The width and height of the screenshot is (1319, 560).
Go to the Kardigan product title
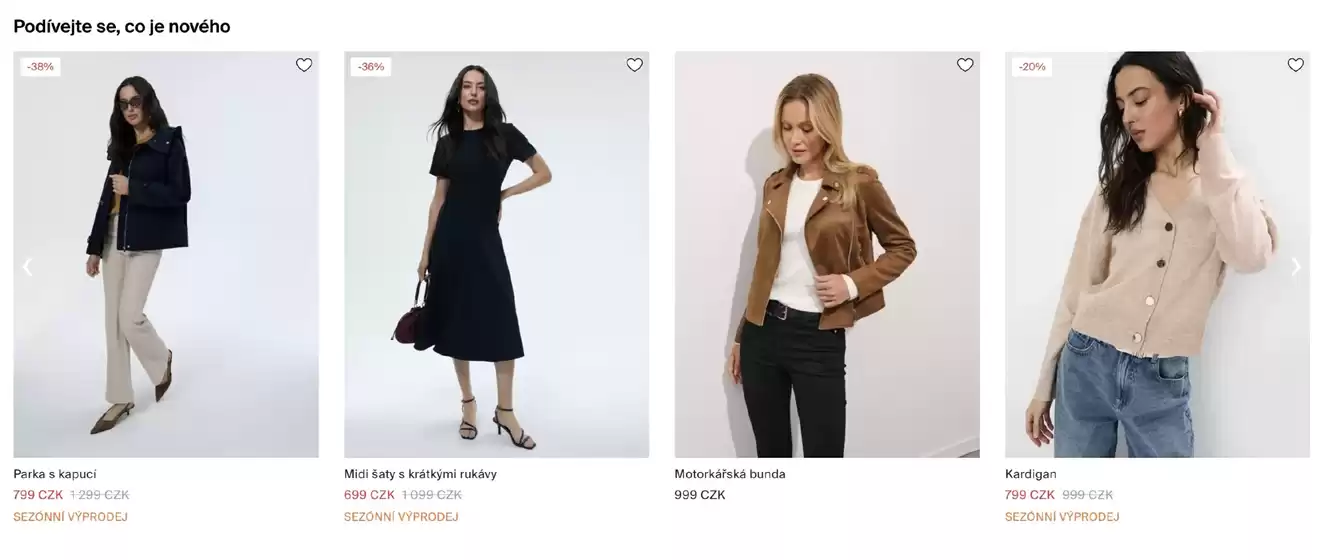[x=1031, y=474]
